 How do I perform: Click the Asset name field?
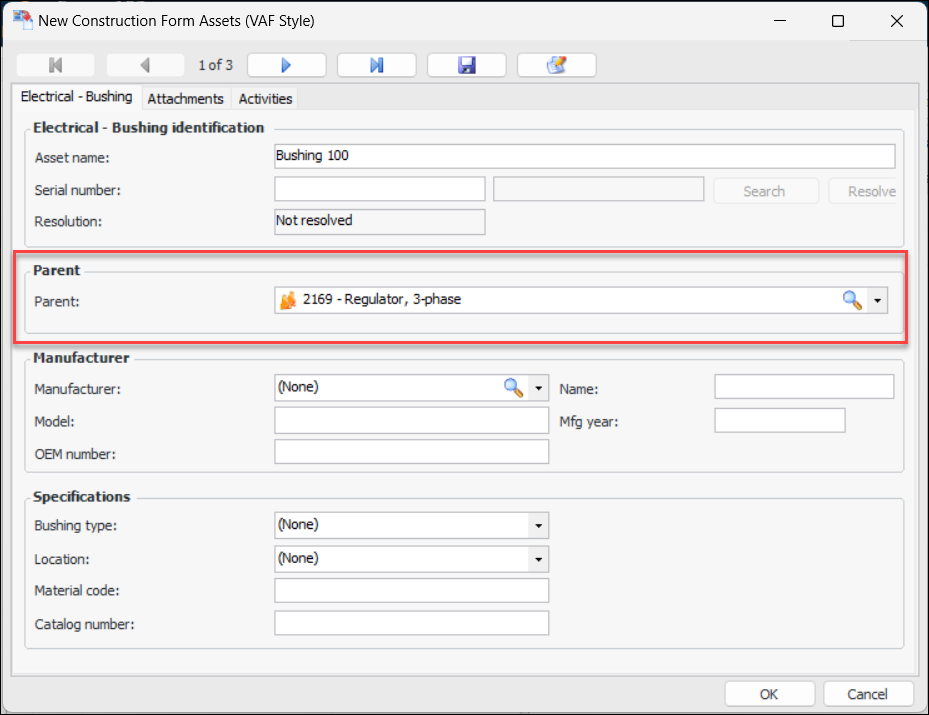coord(584,156)
